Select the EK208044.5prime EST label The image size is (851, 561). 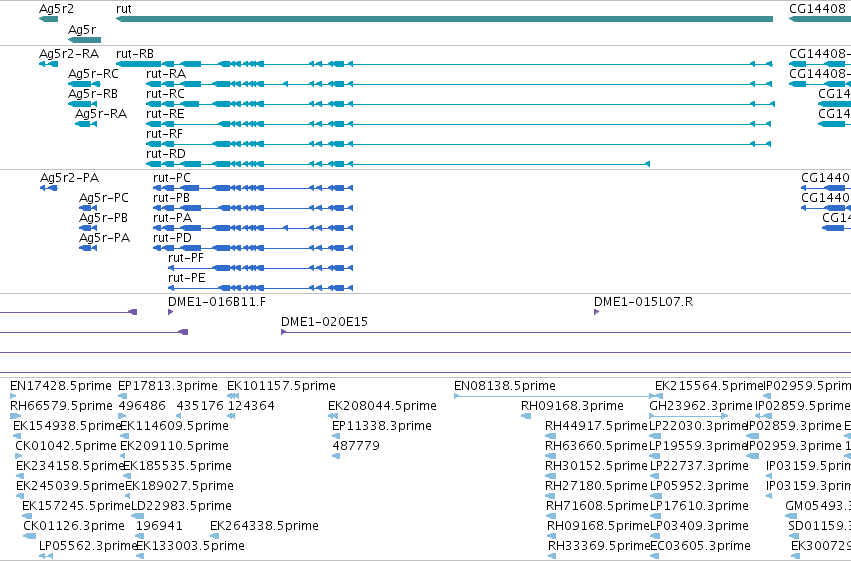(x=382, y=406)
